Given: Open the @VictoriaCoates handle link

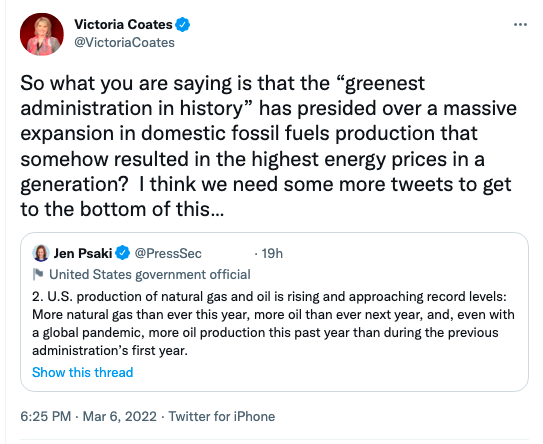Looking at the screenshot, I should click(124, 43).
